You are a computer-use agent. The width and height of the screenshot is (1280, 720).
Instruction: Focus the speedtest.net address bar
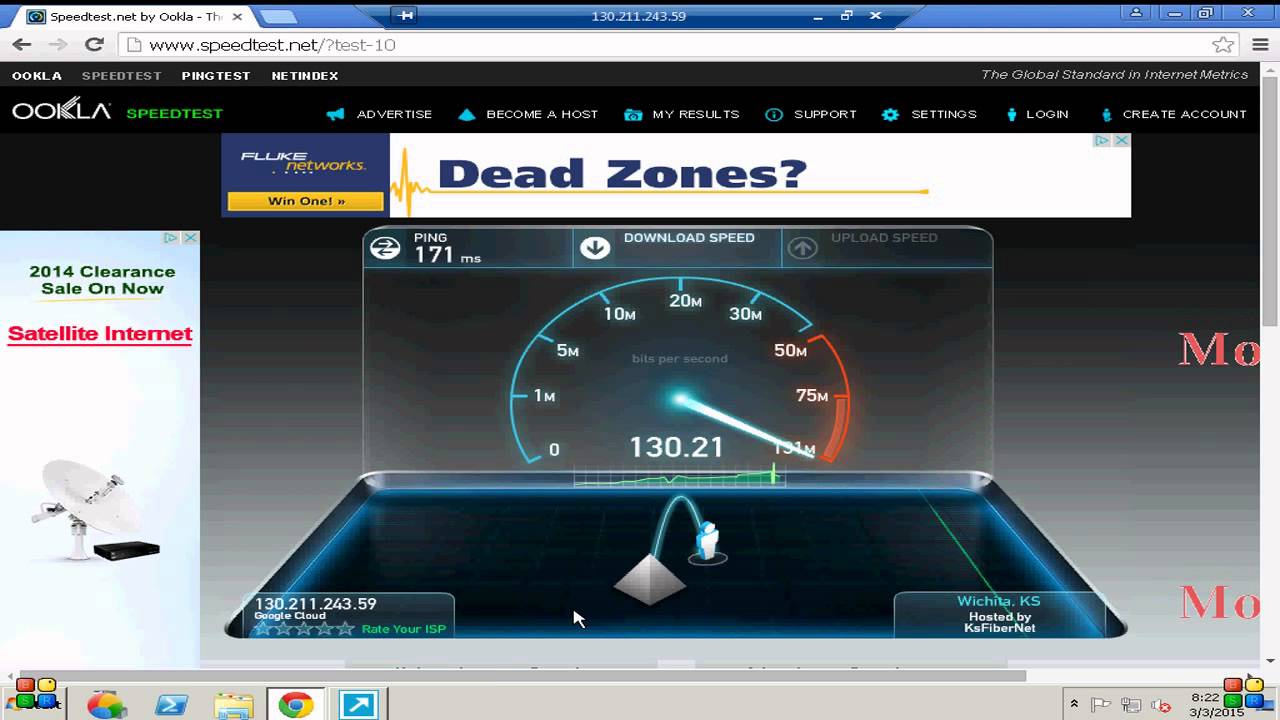pyautogui.click(x=678, y=45)
